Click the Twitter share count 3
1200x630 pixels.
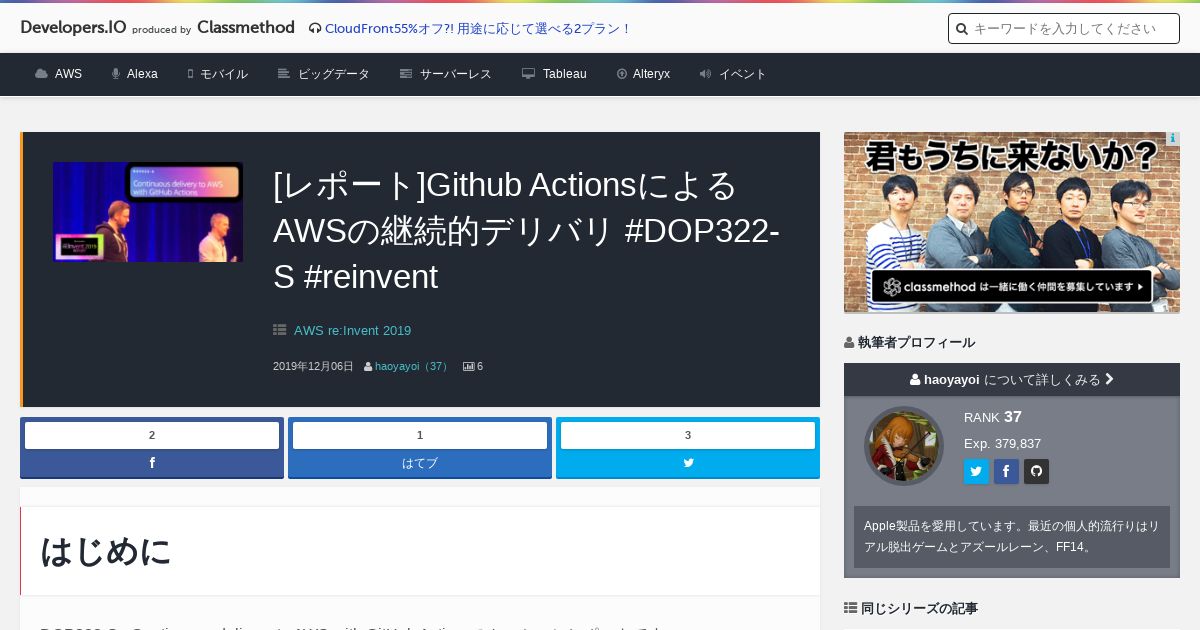click(x=688, y=435)
